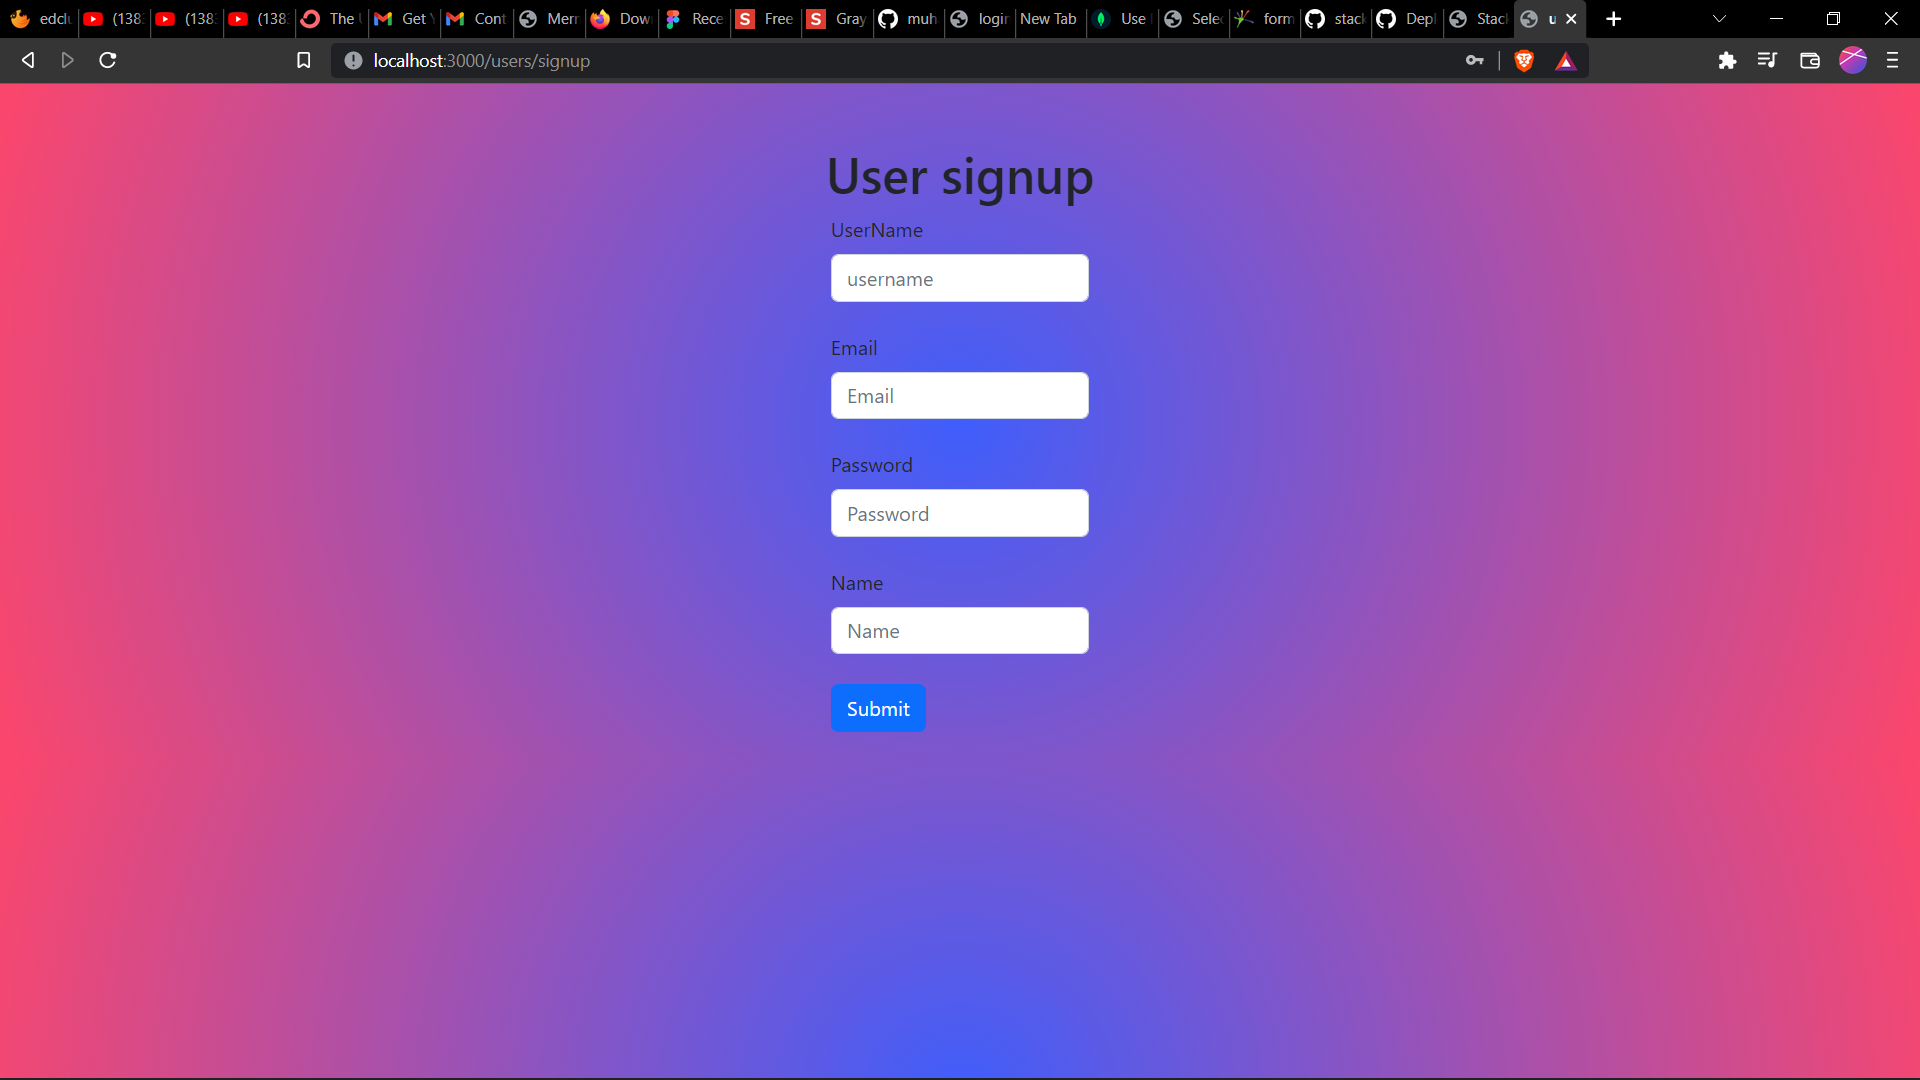Click the forward navigation arrow button
This screenshot has width=1920, height=1080.
[67, 61]
